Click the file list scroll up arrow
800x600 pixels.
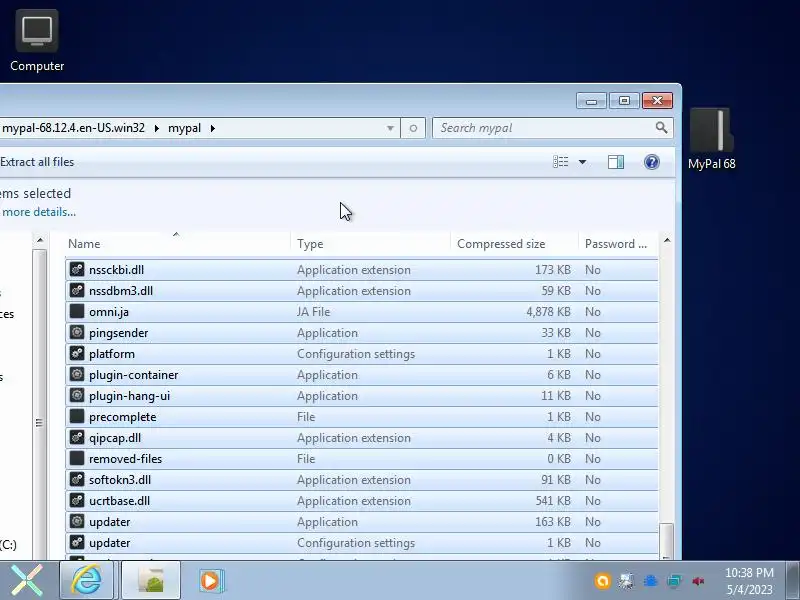(x=667, y=240)
